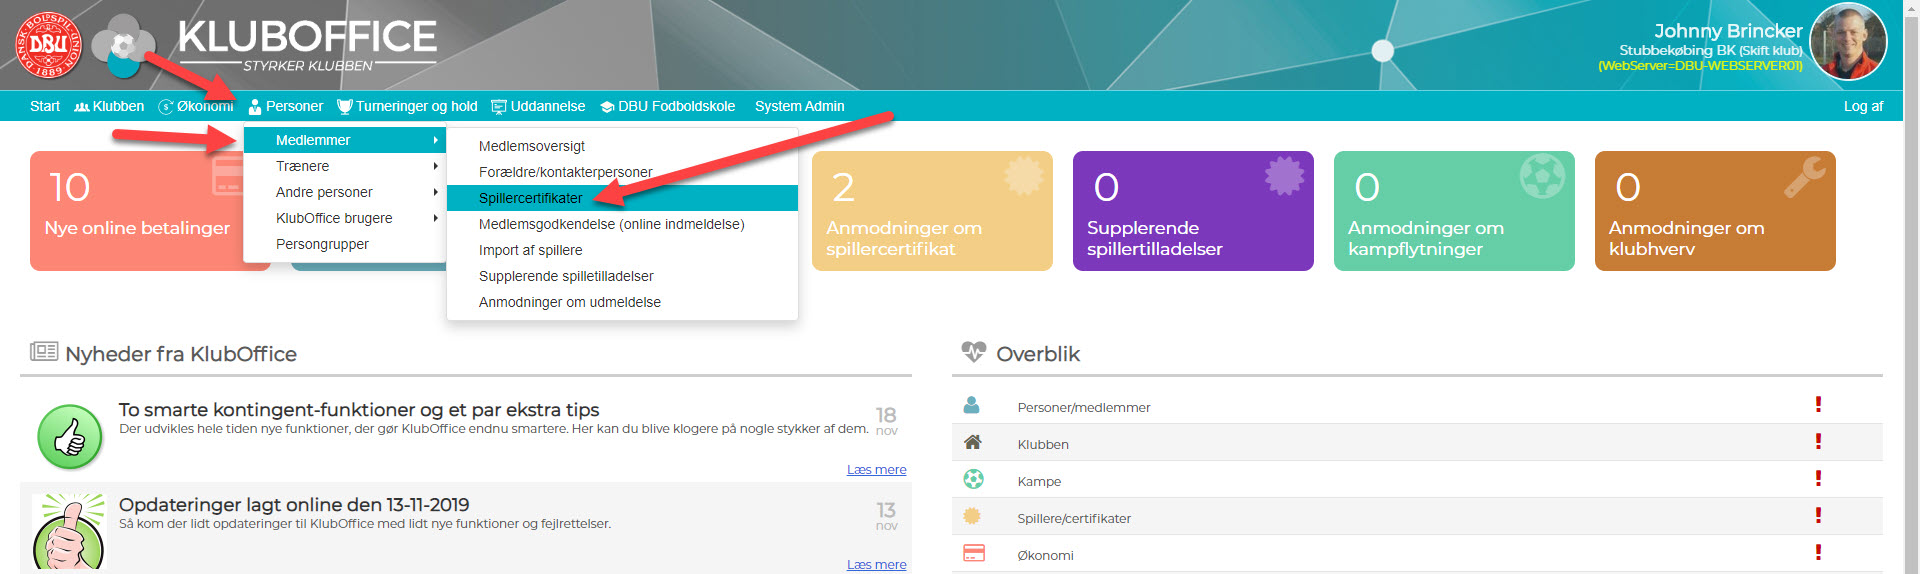Choose Medlemsoversigt from the submenu
Viewport: 1920px width, 574px height.
(x=622, y=146)
